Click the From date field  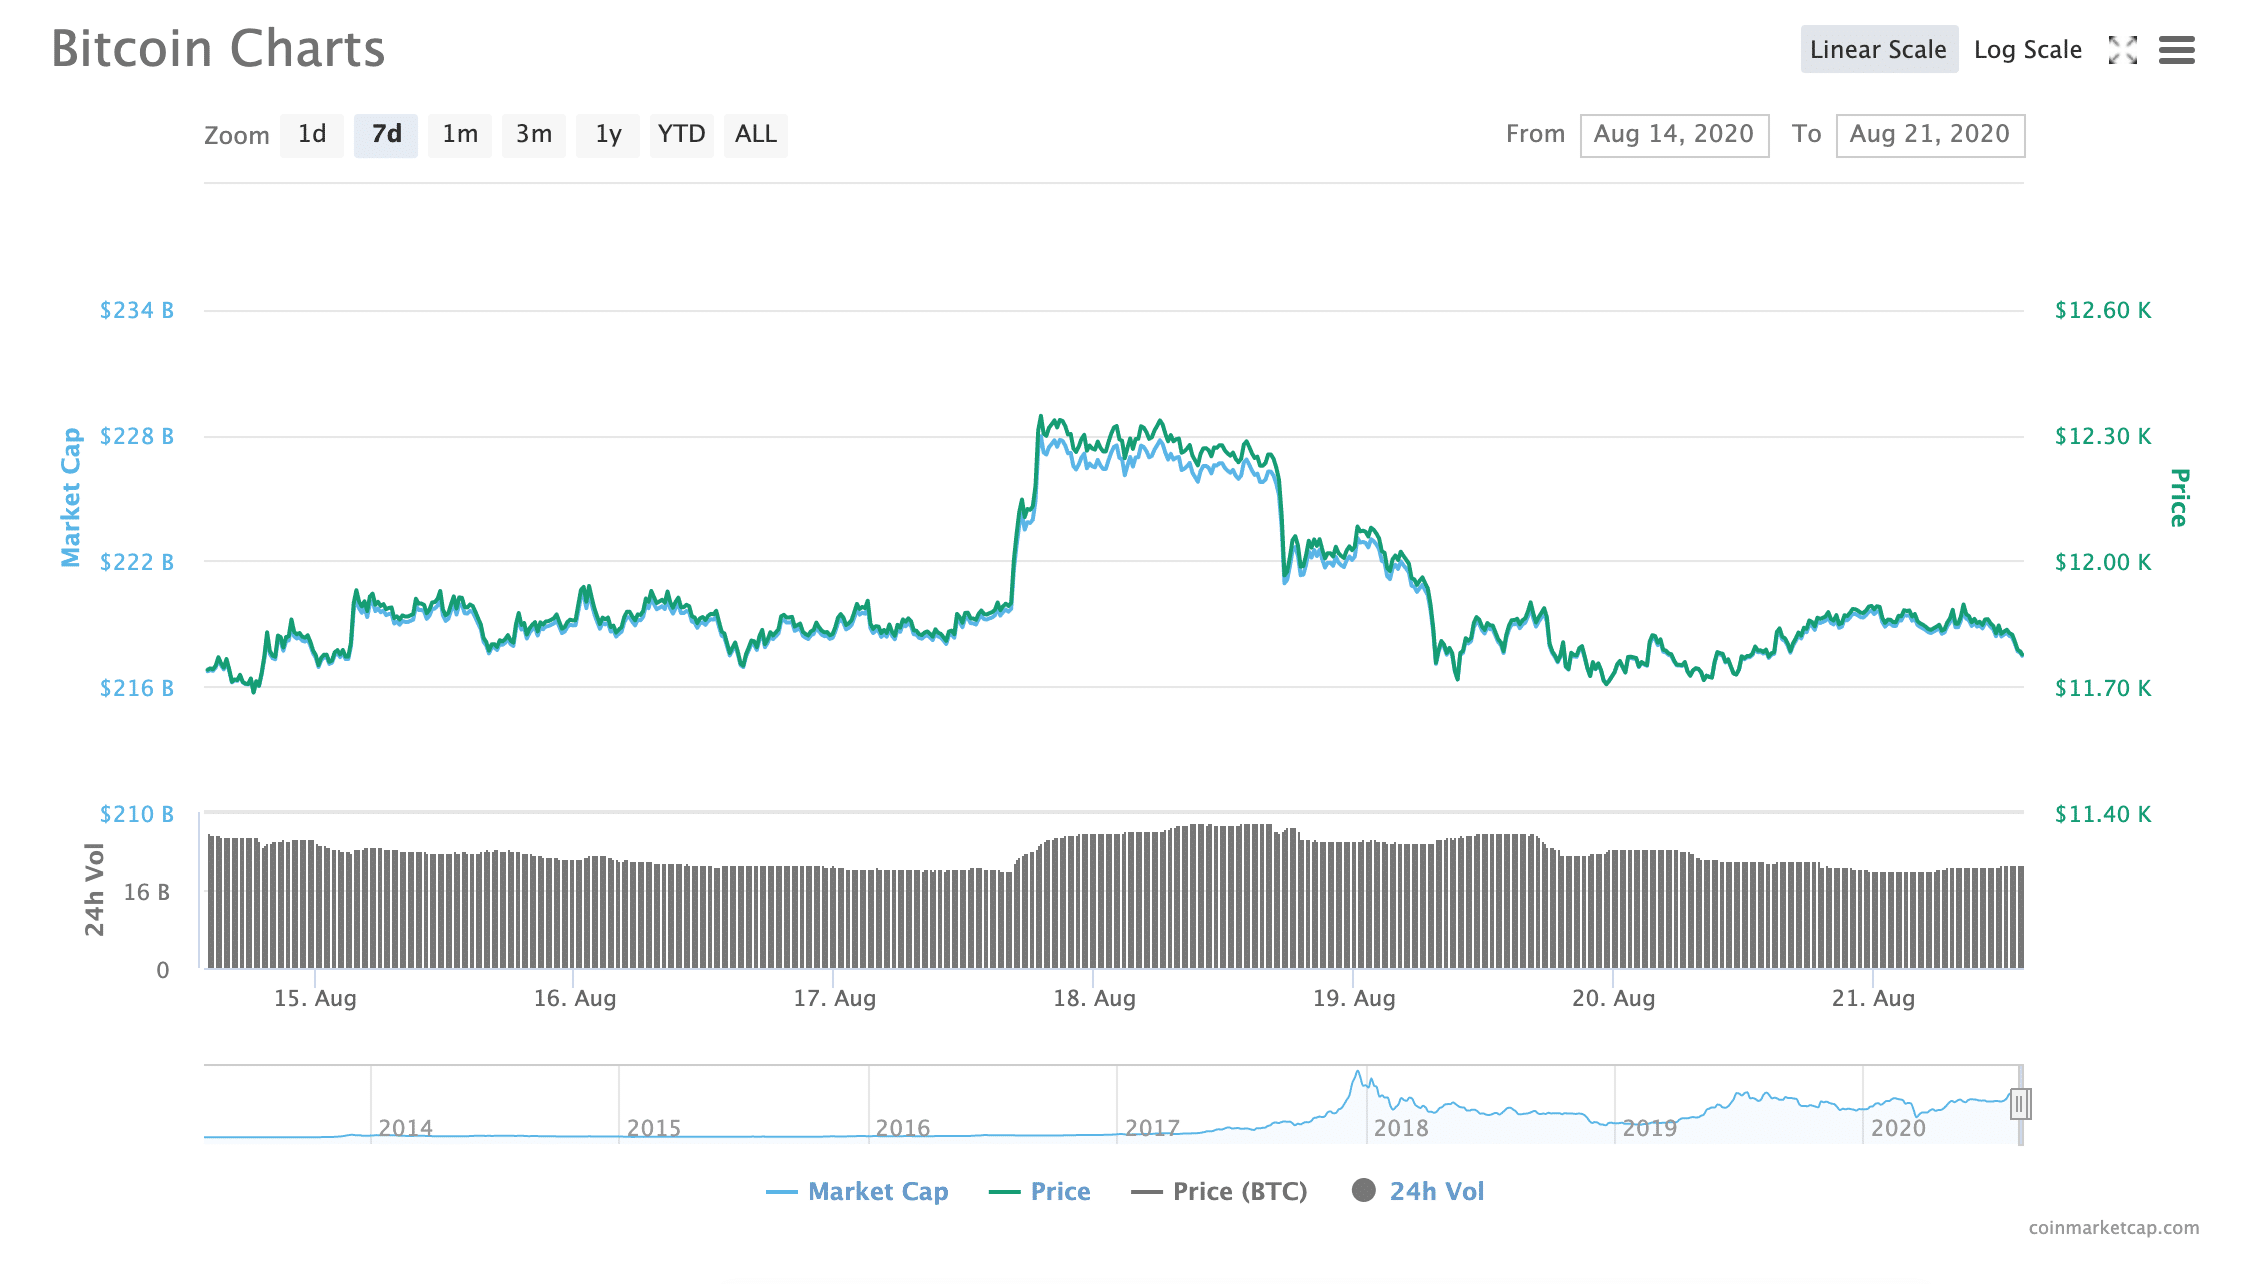[x=1673, y=135]
